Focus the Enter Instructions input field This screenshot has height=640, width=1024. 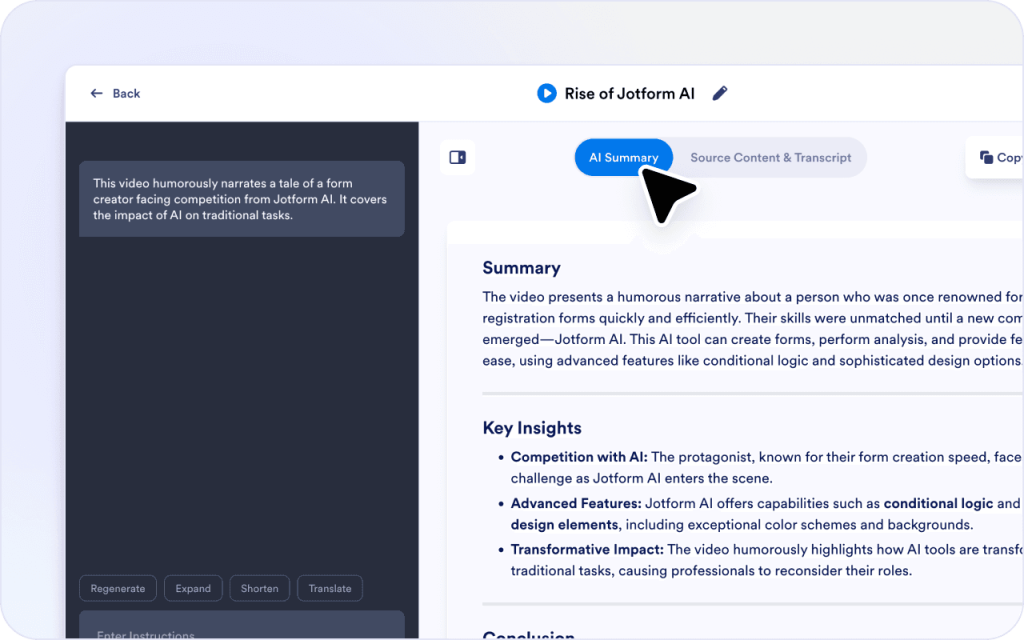tap(241, 629)
